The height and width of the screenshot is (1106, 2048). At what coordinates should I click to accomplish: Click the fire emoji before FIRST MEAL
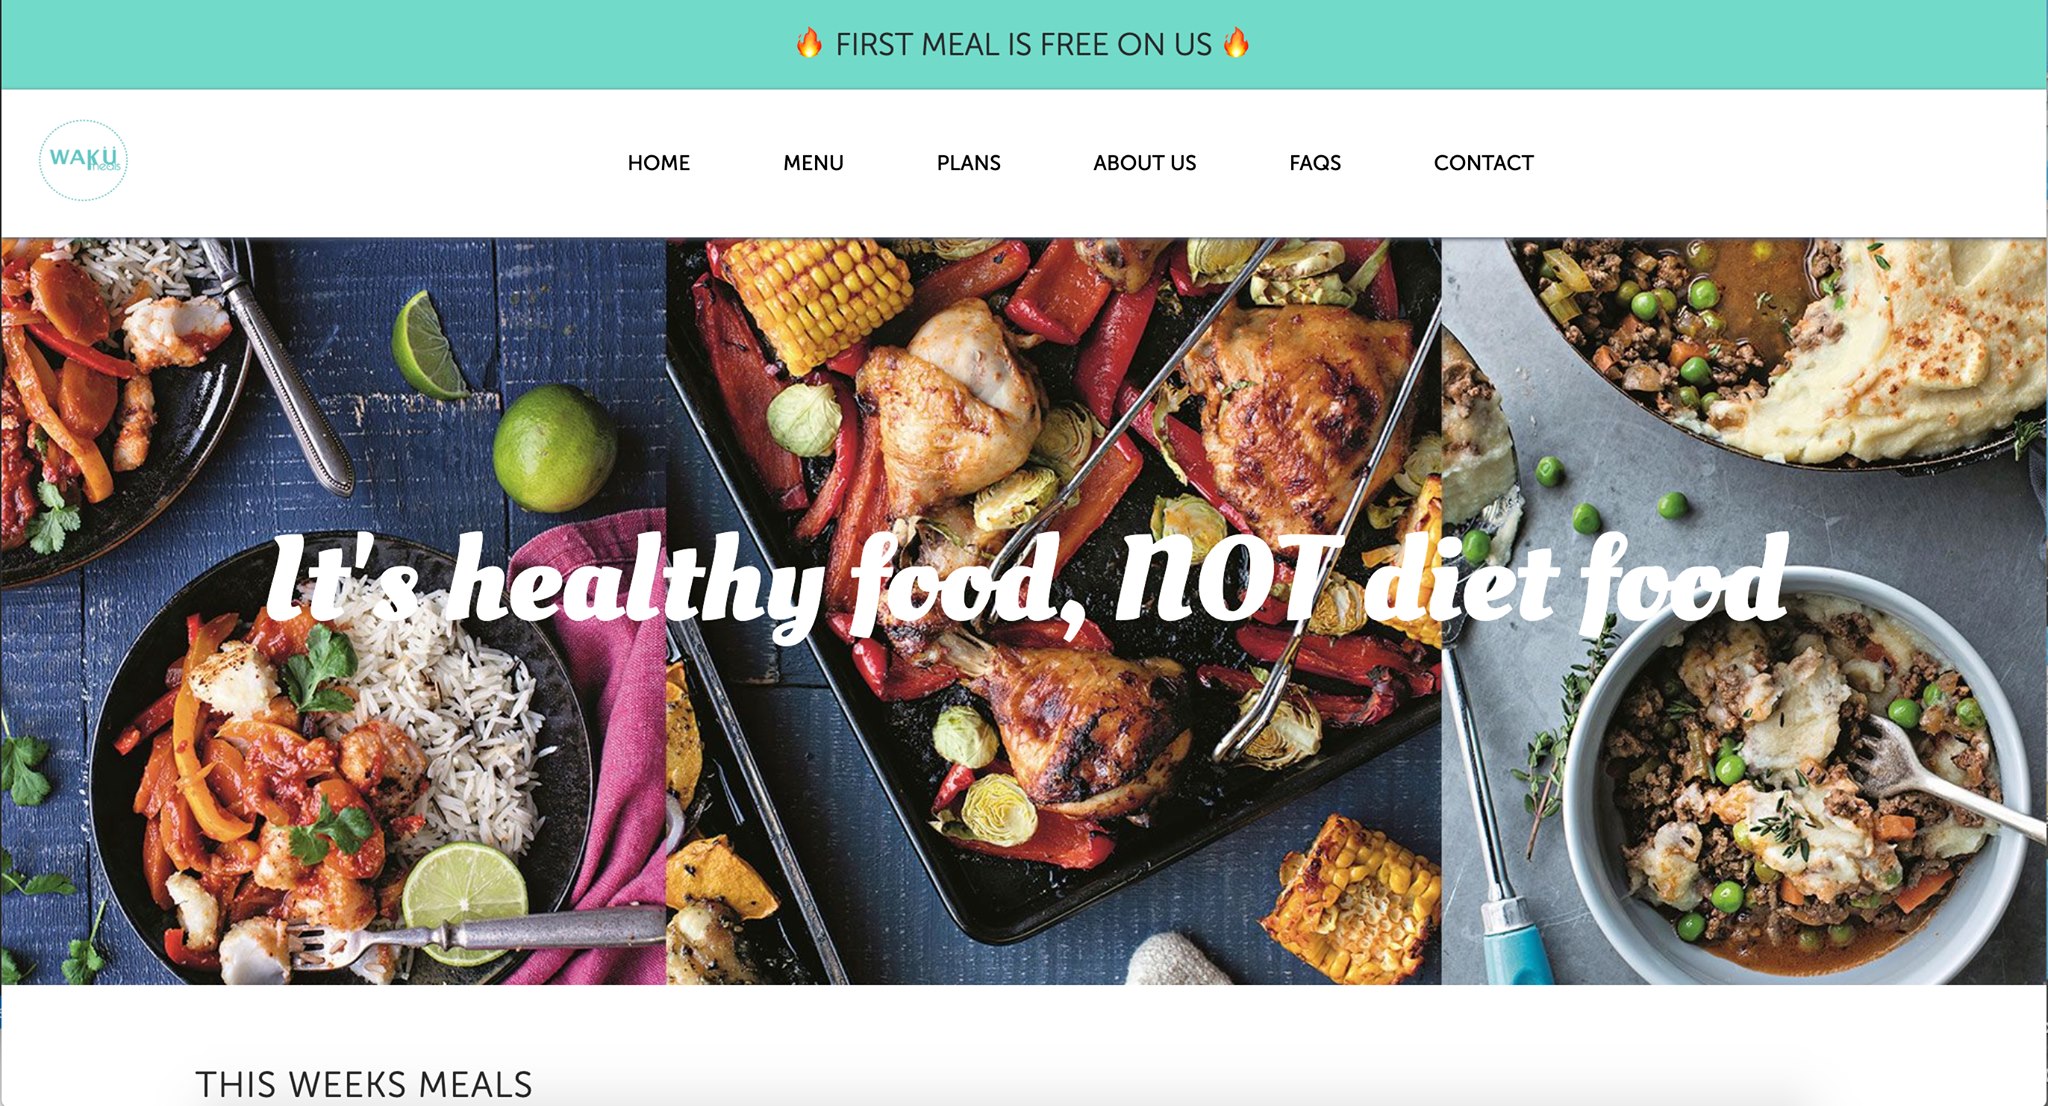click(809, 43)
